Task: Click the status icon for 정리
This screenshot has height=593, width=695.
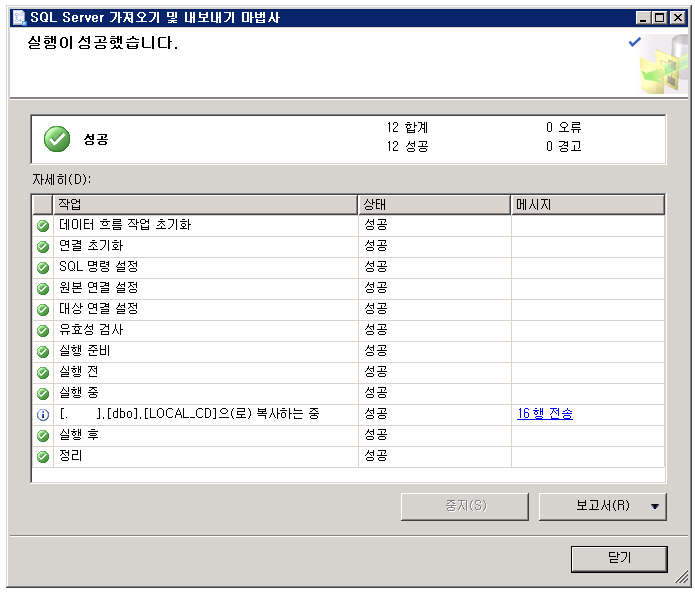Action: tap(43, 456)
